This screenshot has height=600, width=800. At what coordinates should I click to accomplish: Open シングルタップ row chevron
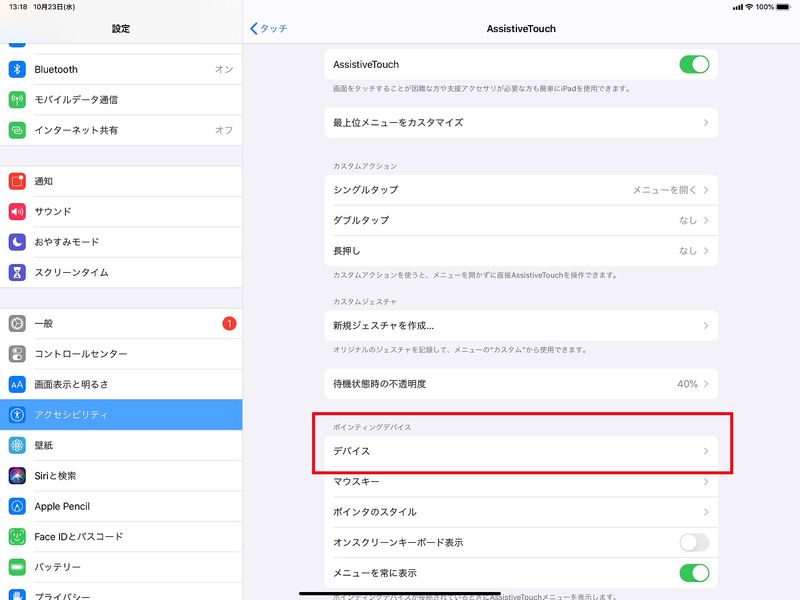coord(706,190)
